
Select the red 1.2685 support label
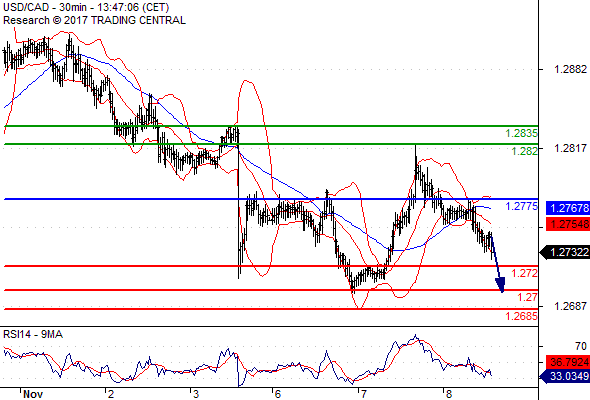click(x=522, y=316)
